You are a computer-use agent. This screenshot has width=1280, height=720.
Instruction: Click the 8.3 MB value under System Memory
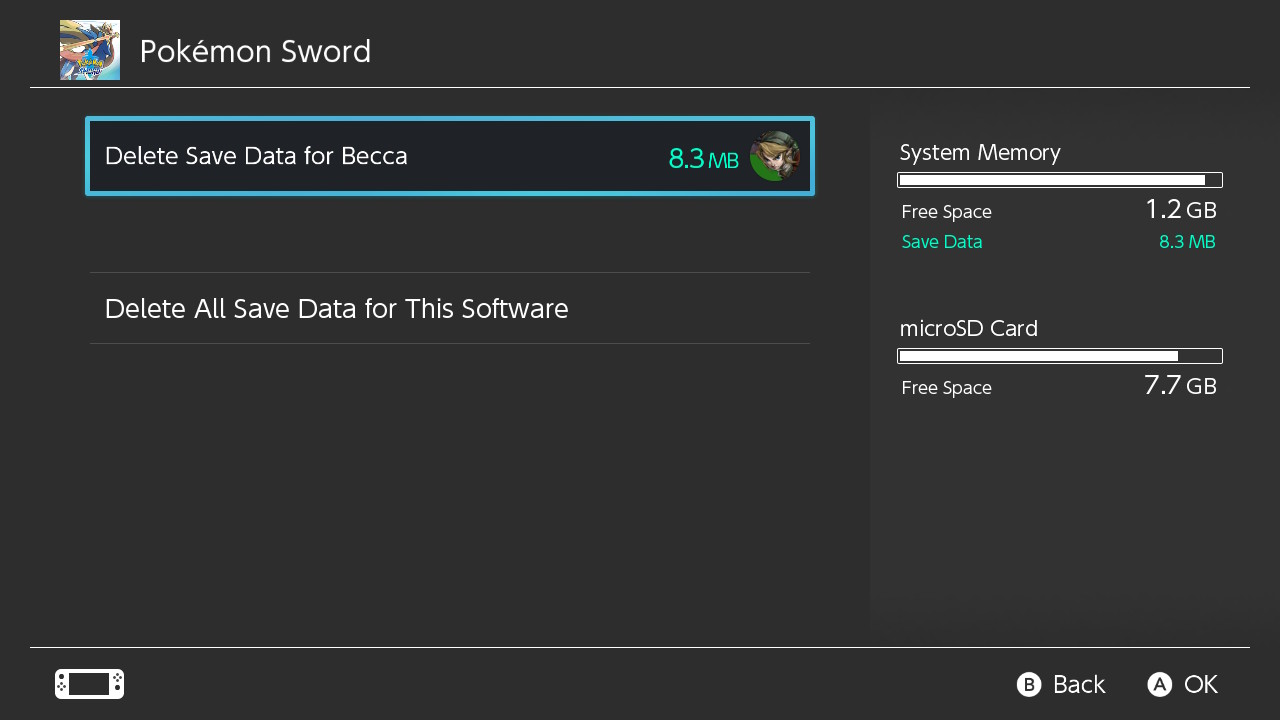pos(1187,242)
